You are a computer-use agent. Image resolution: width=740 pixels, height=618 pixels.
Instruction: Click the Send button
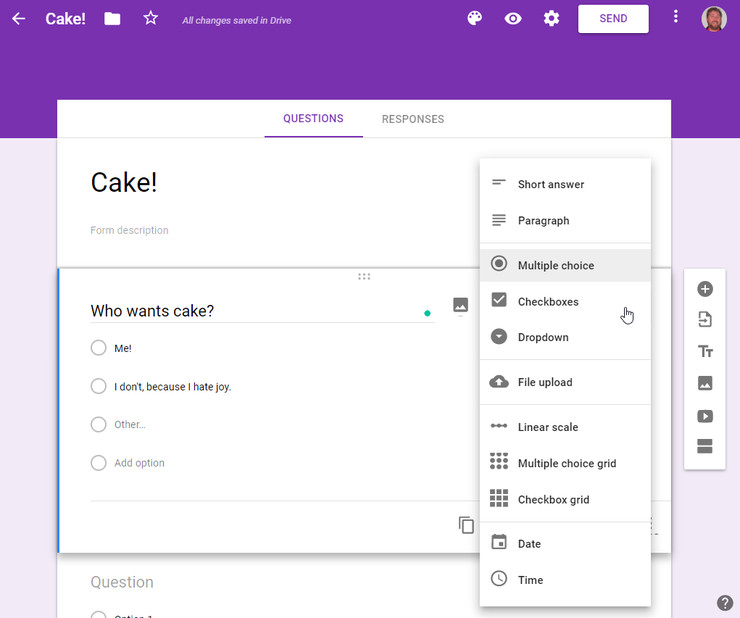[x=613, y=18]
